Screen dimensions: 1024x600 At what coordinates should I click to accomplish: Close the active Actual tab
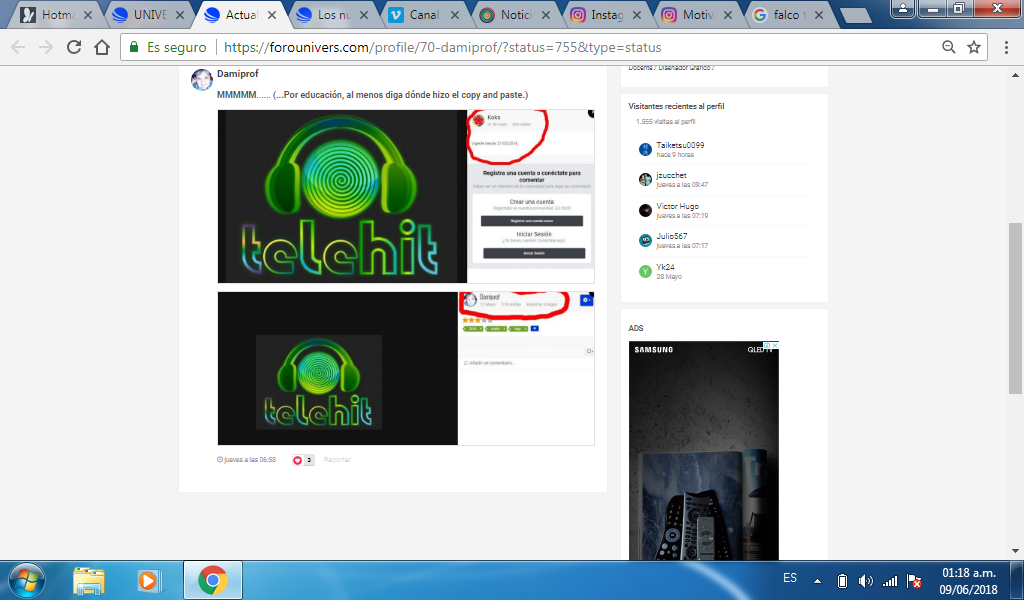pyautogui.click(x=272, y=14)
